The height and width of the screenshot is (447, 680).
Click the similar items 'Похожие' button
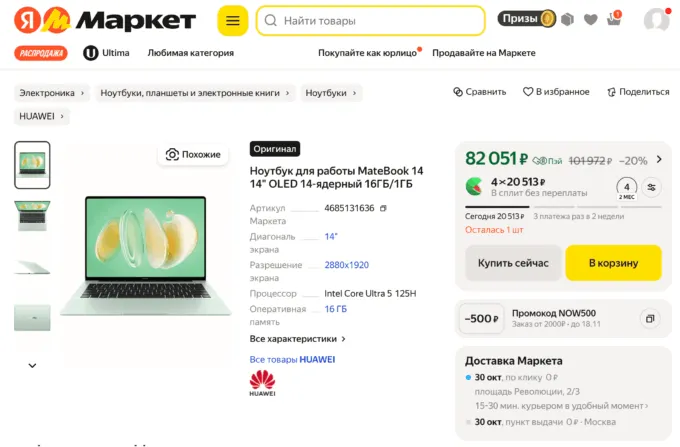(x=193, y=154)
